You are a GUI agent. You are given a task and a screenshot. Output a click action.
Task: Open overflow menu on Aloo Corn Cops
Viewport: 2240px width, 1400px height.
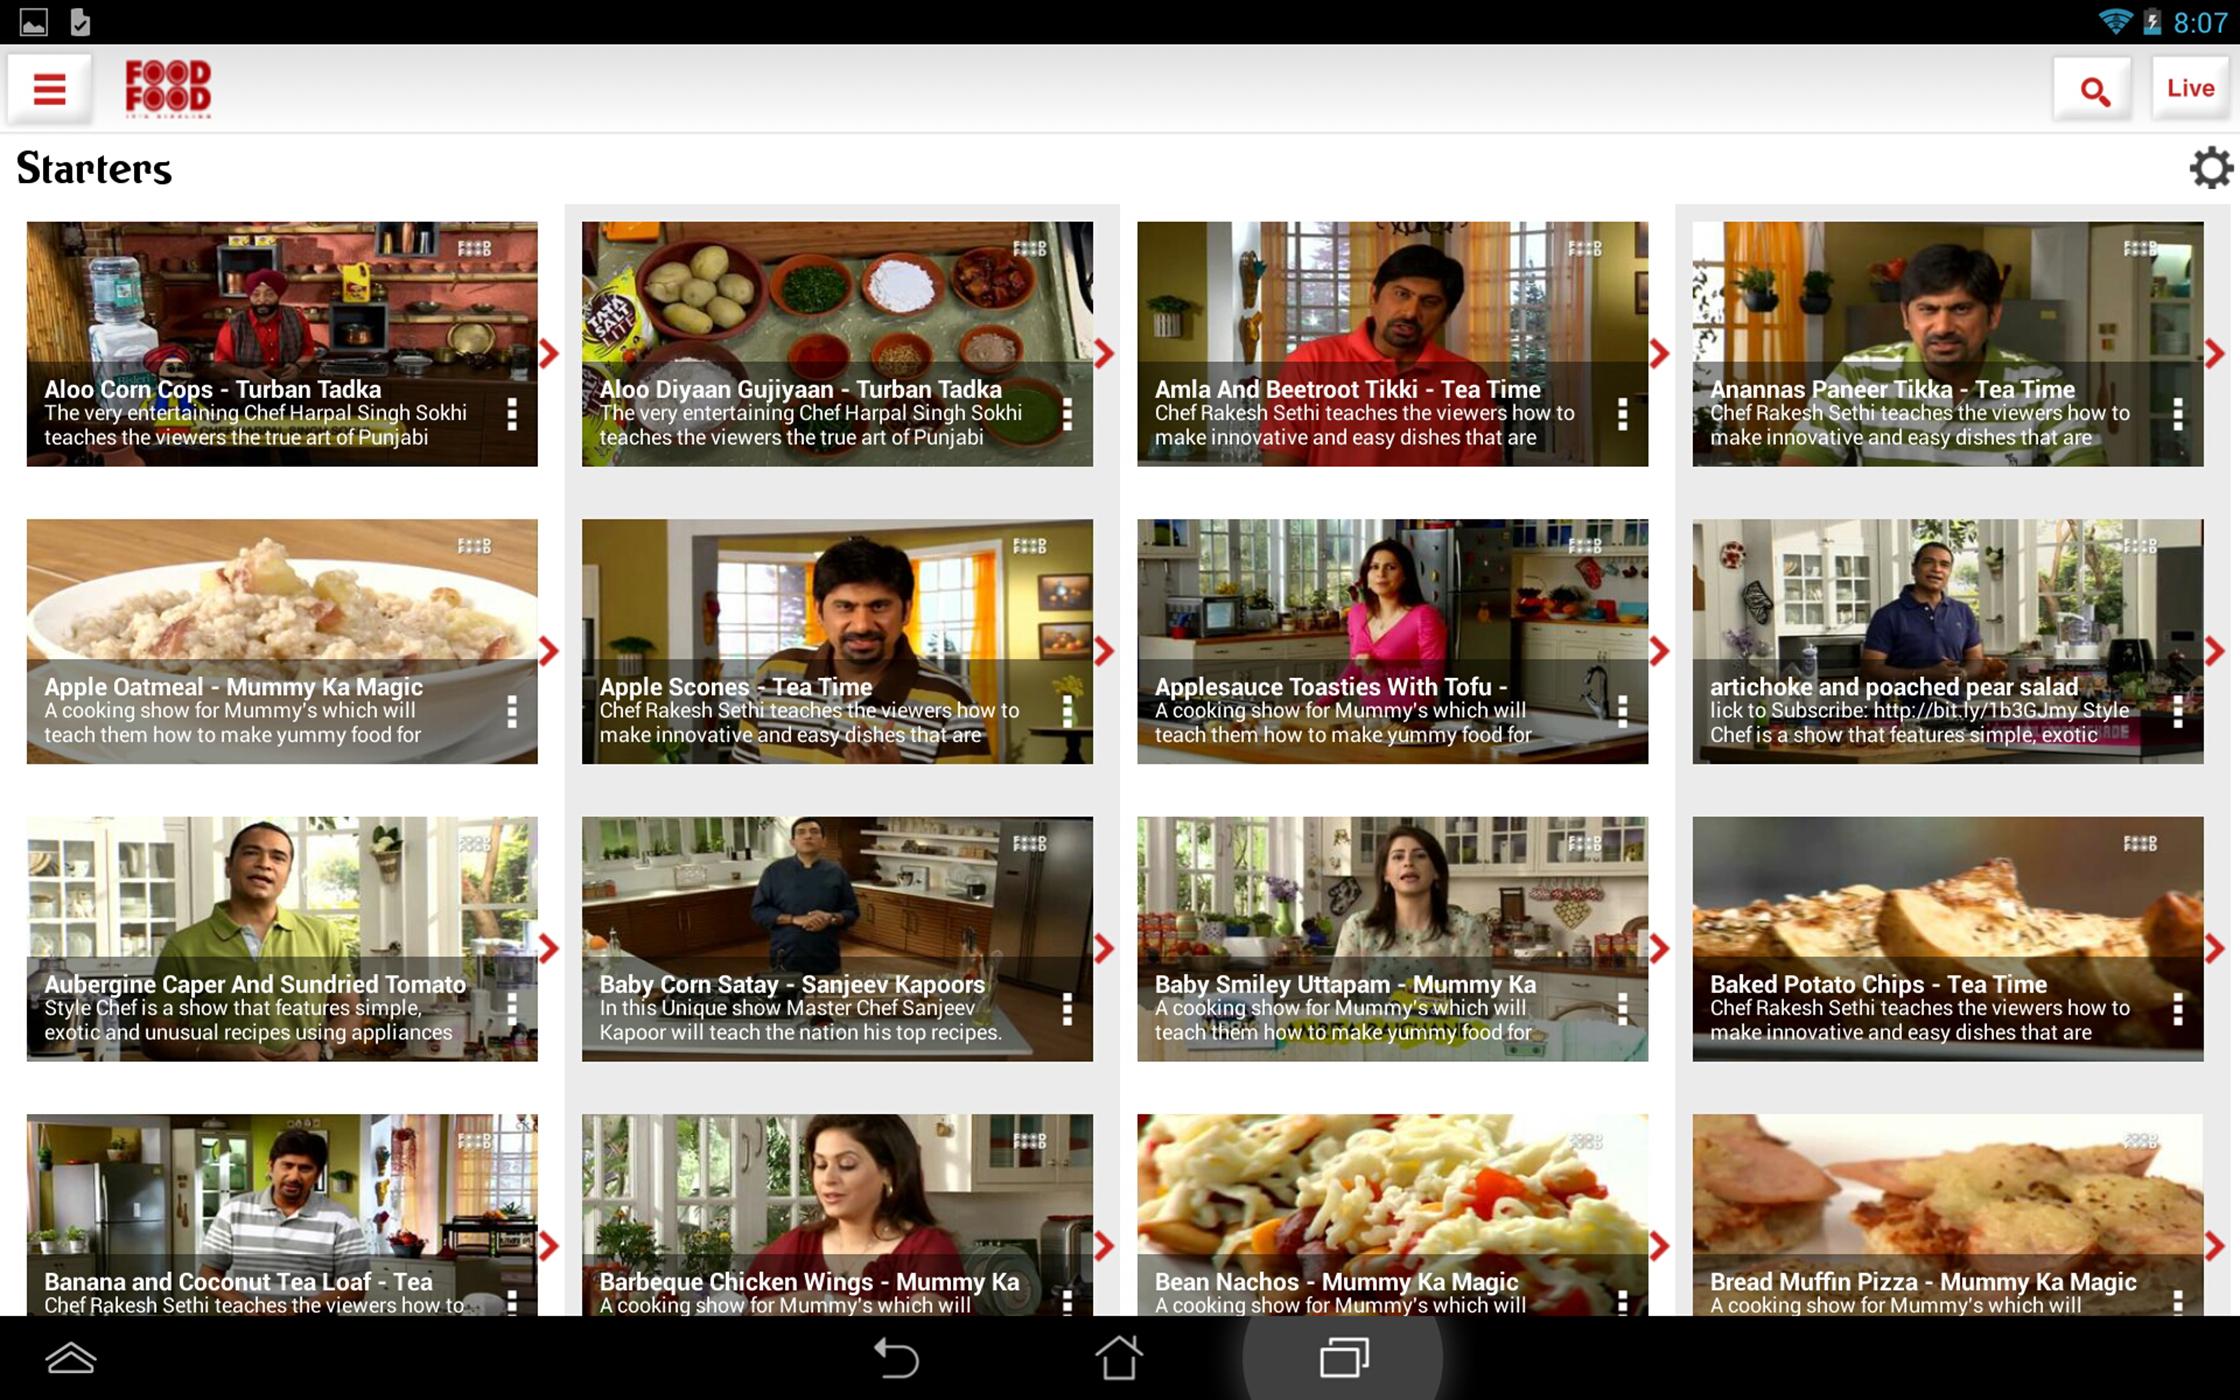(512, 414)
